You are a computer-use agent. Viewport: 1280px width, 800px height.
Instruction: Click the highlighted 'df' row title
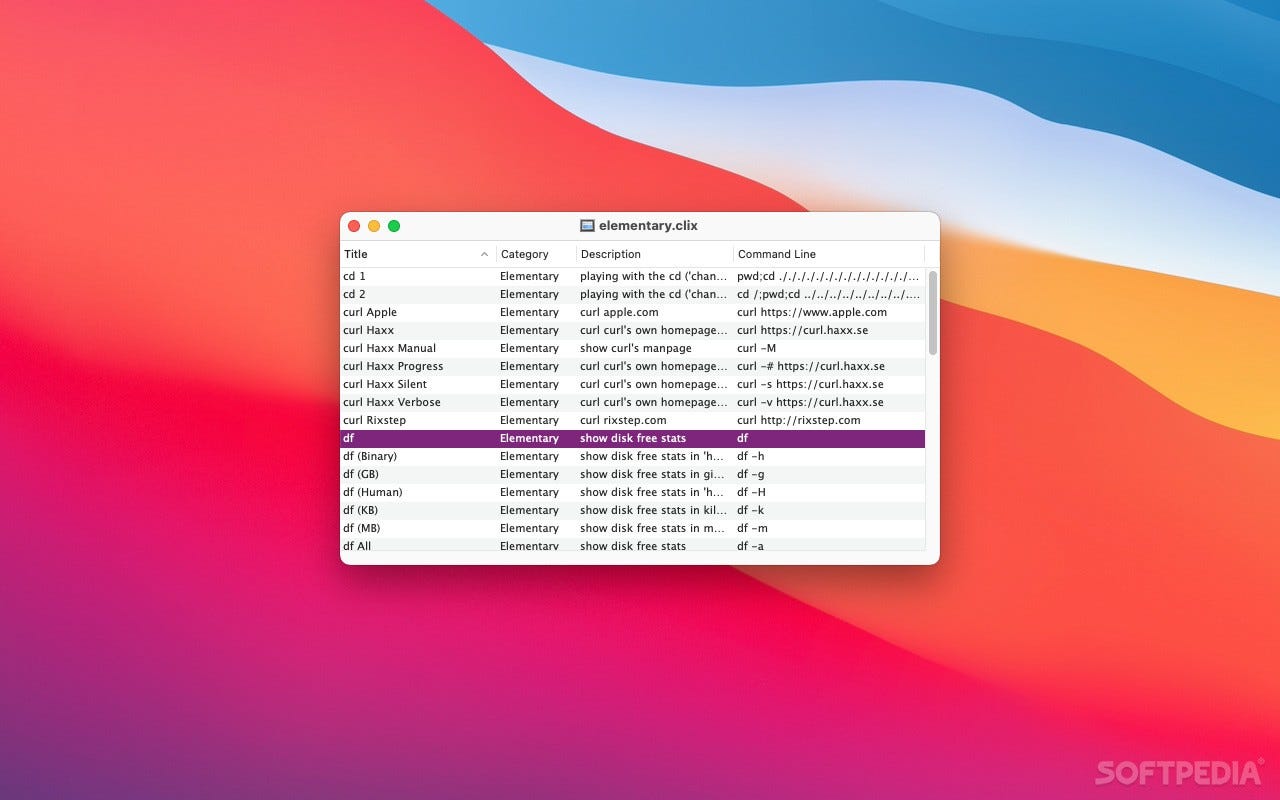point(348,438)
